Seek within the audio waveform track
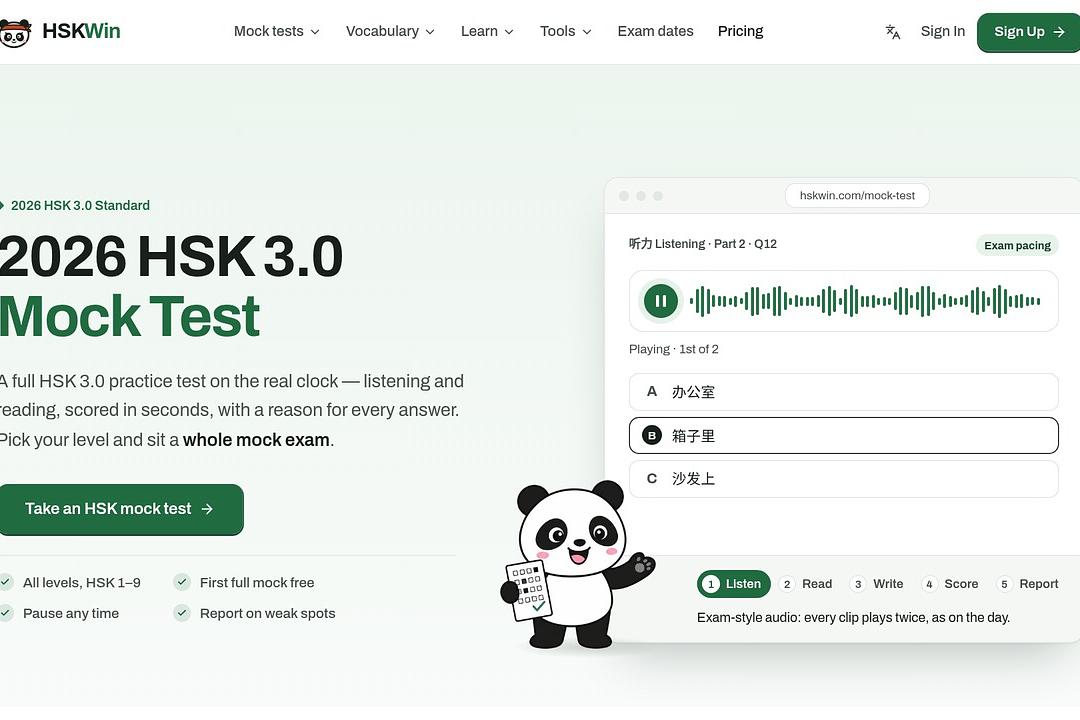Image resolution: width=1080 pixels, height=720 pixels. (x=865, y=301)
